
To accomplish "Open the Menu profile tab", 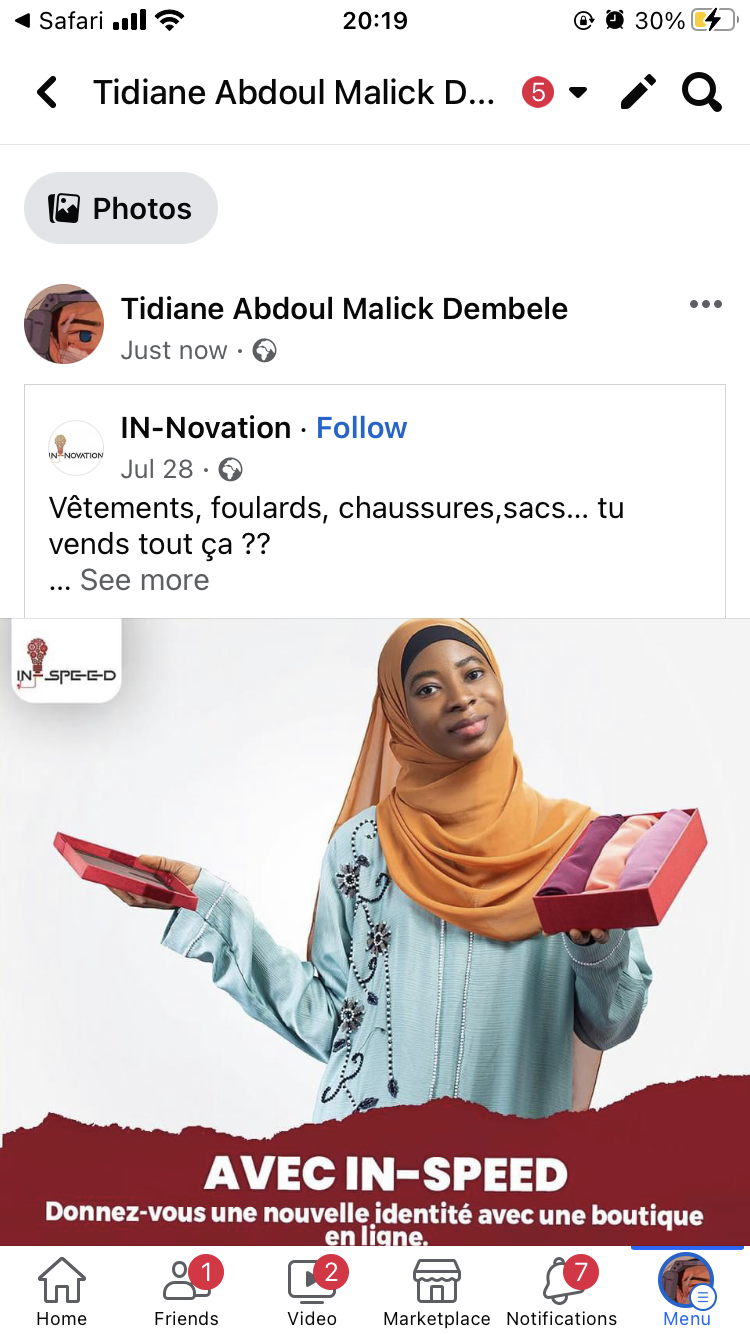I will [x=687, y=1291].
